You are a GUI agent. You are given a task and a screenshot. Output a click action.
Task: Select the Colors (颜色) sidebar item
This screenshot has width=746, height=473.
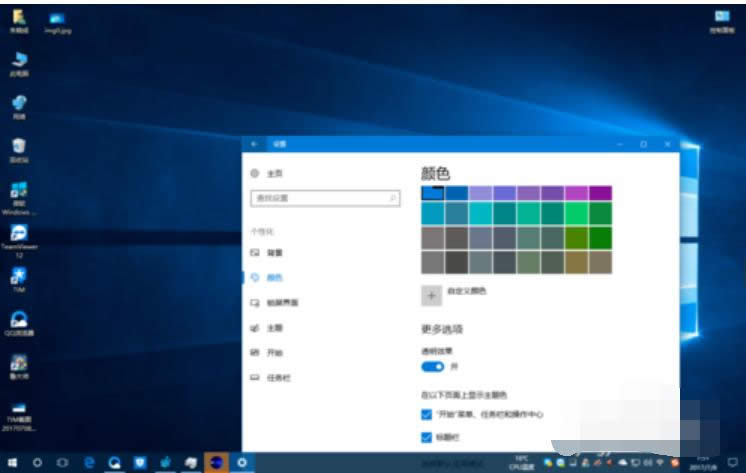pos(274,277)
